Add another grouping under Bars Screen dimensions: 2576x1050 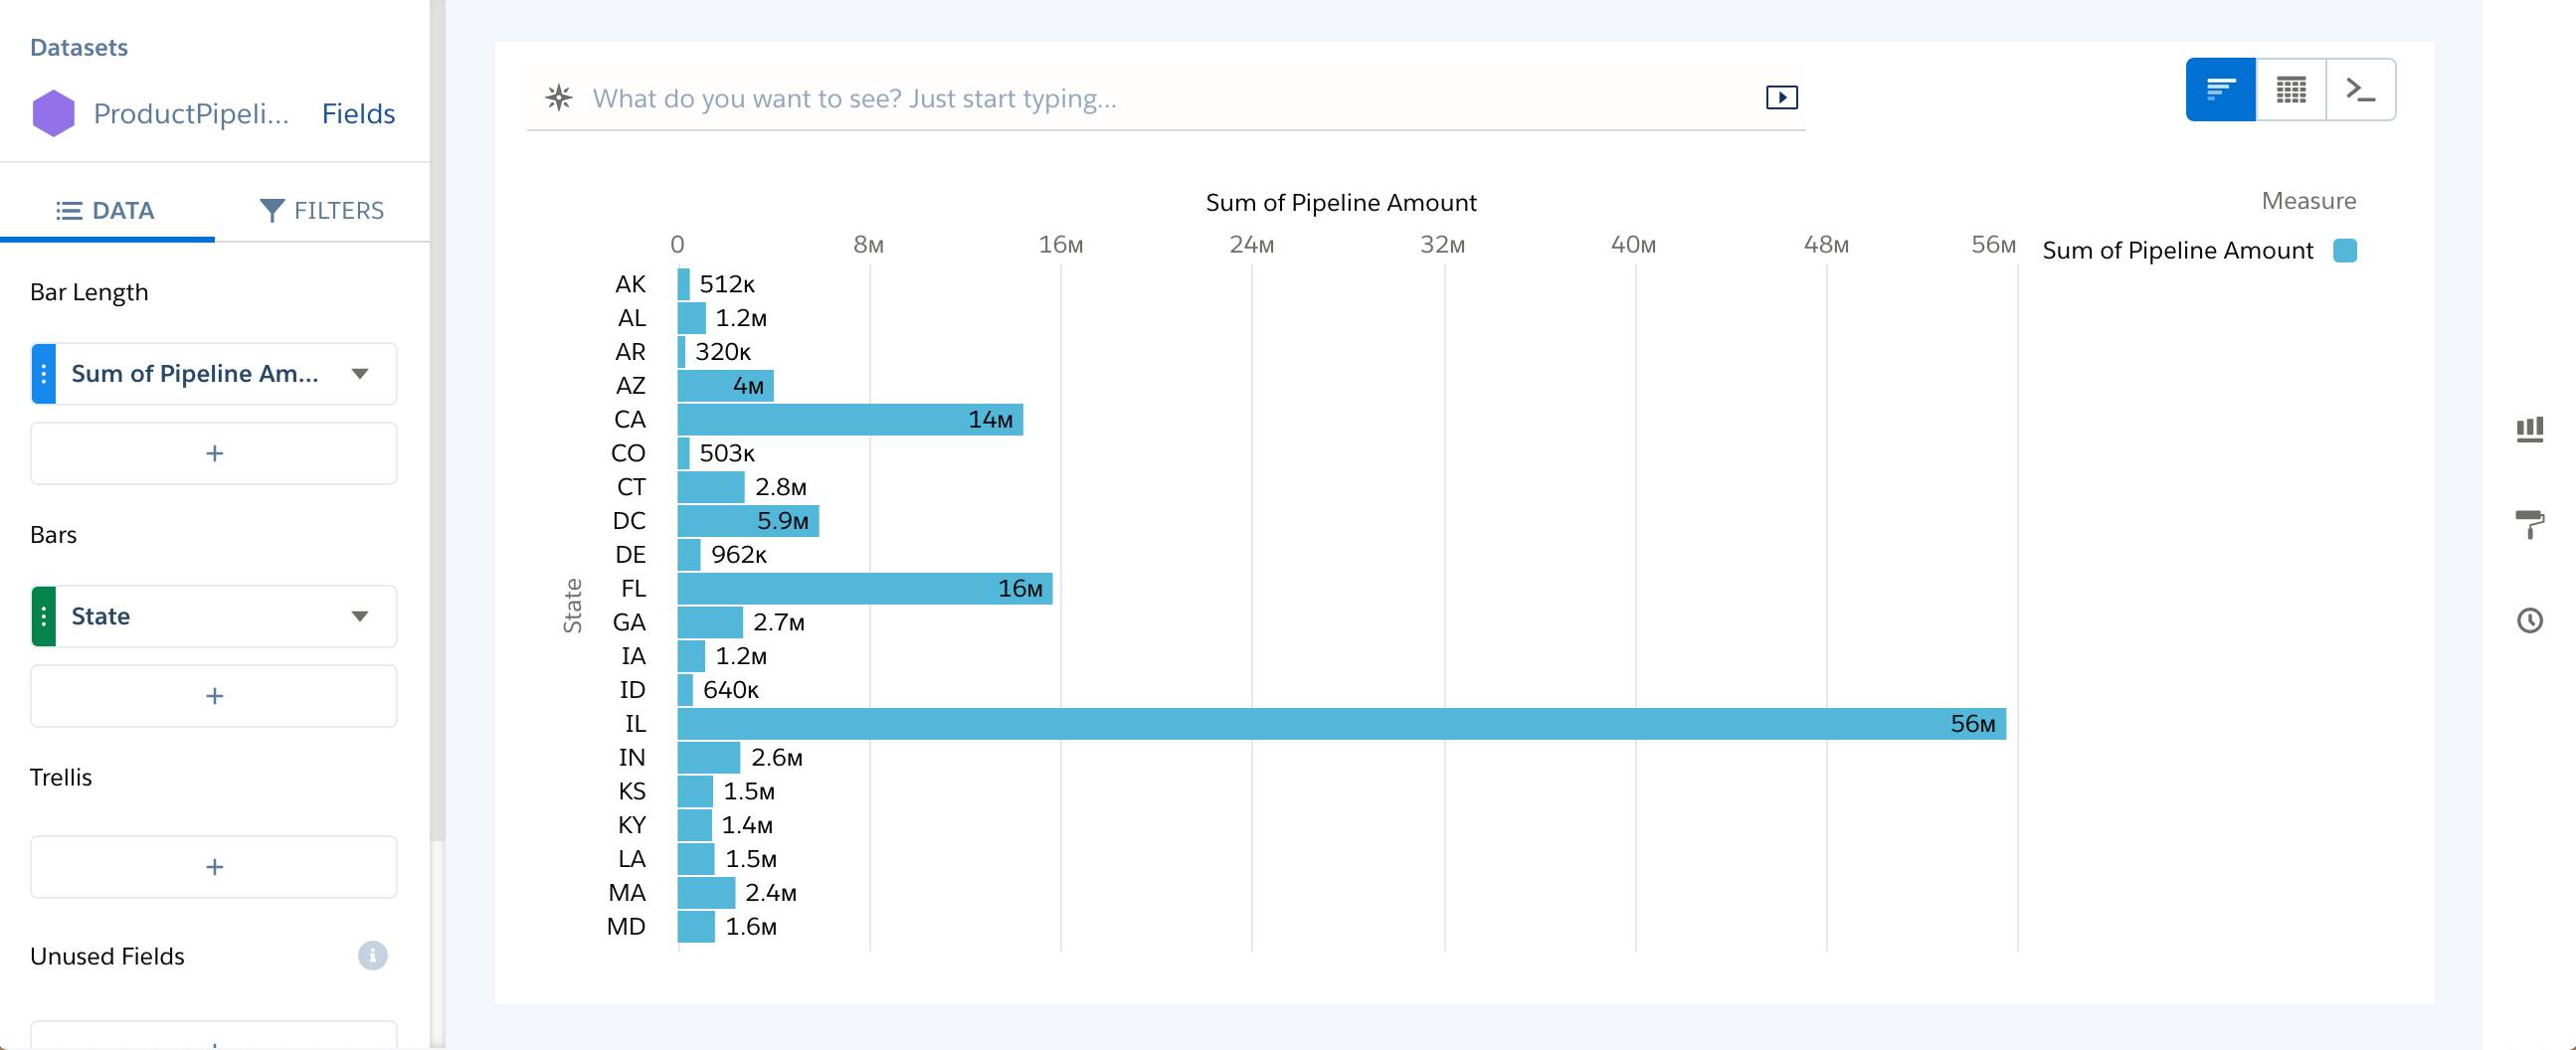[213, 695]
